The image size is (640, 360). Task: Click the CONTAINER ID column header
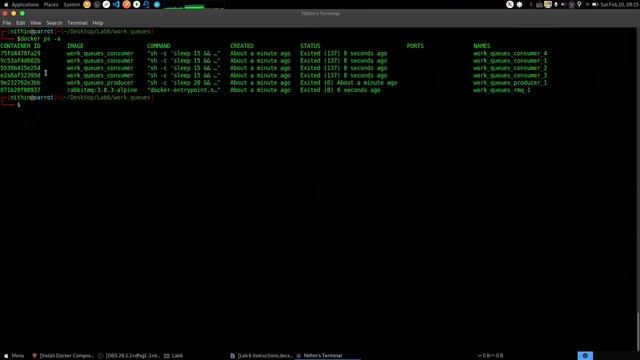pyautogui.click(x=20, y=46)
